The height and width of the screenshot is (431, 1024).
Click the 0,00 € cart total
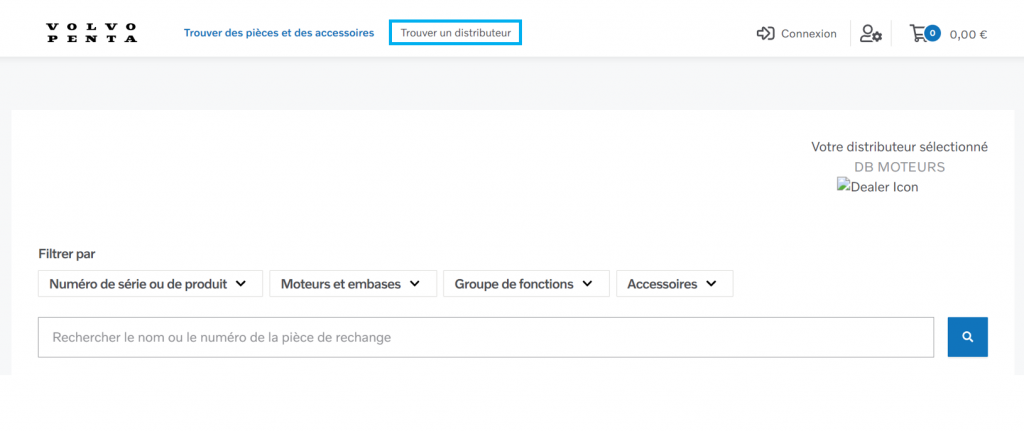[968, 35]
